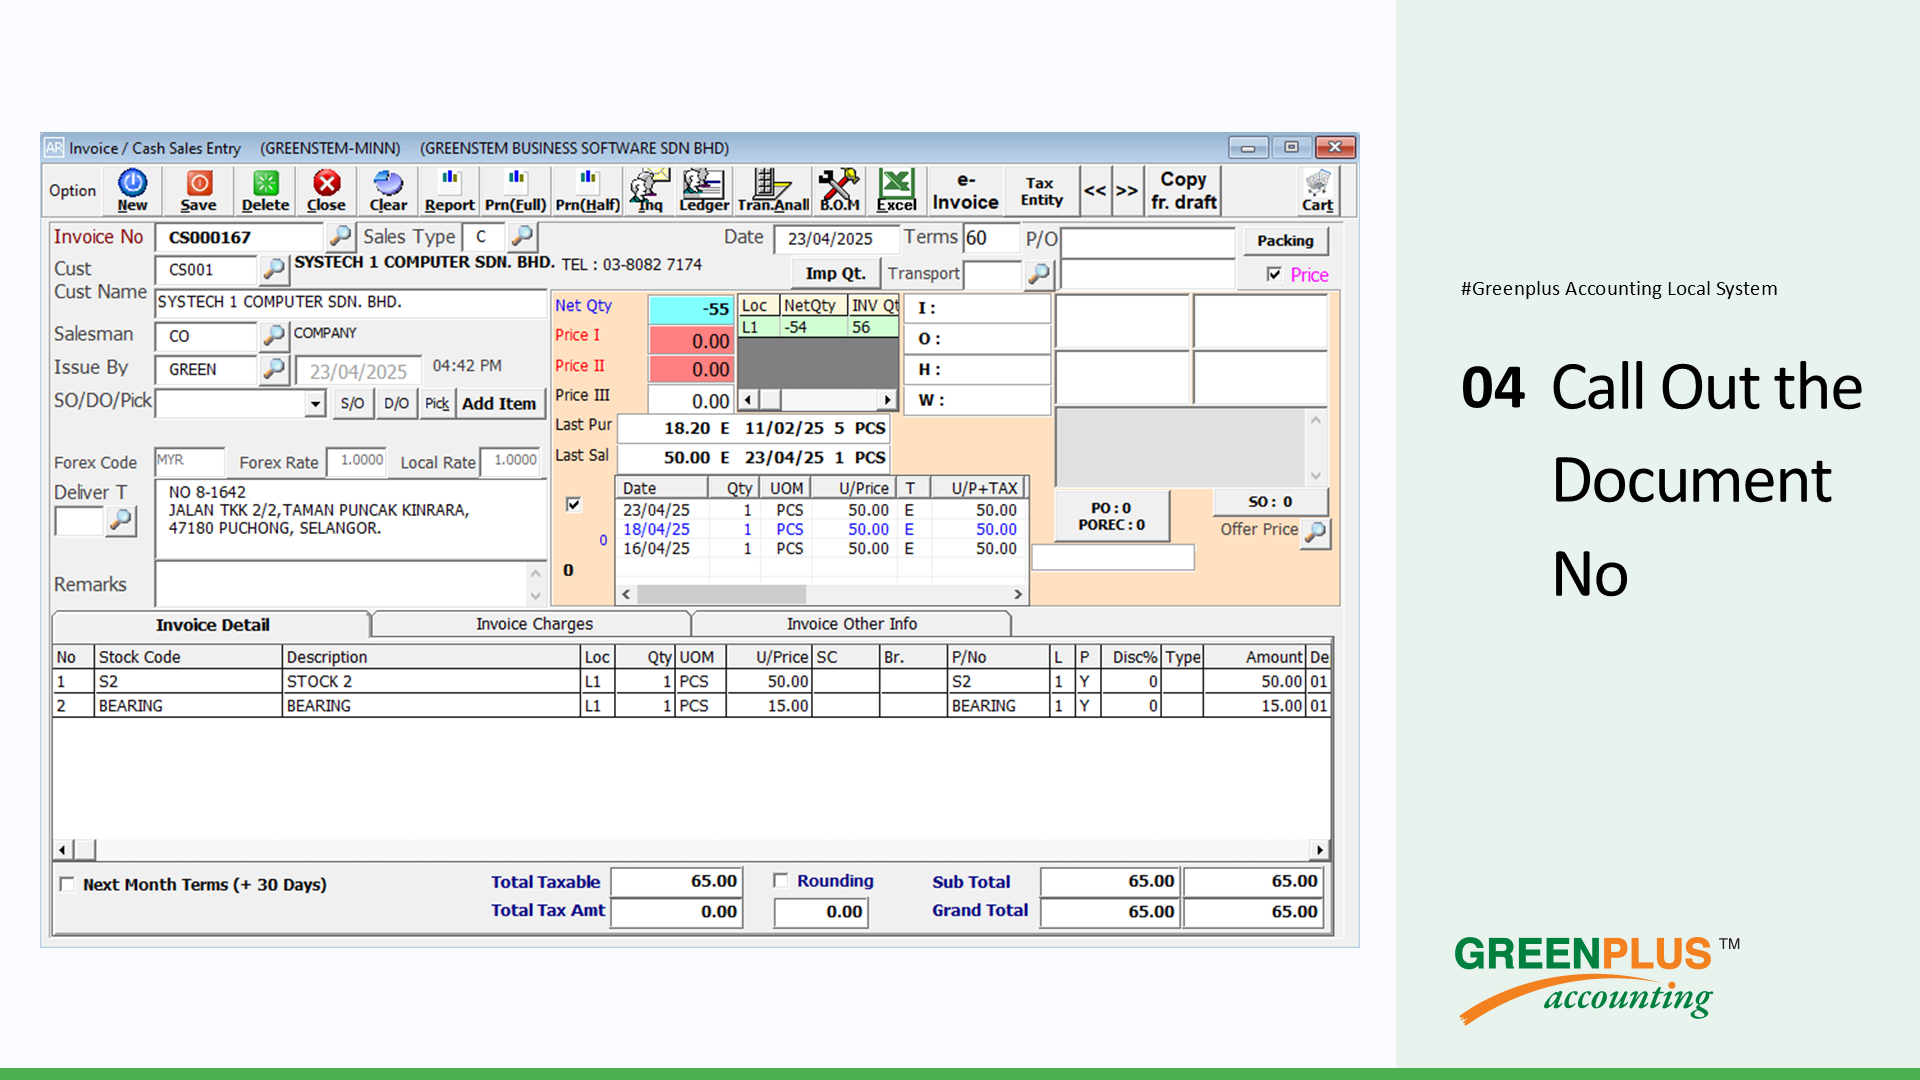Viewport: 1920px width, 1080px height.
Task: Switch to the Invoice Other Info tab
Action: coord(851,624)
